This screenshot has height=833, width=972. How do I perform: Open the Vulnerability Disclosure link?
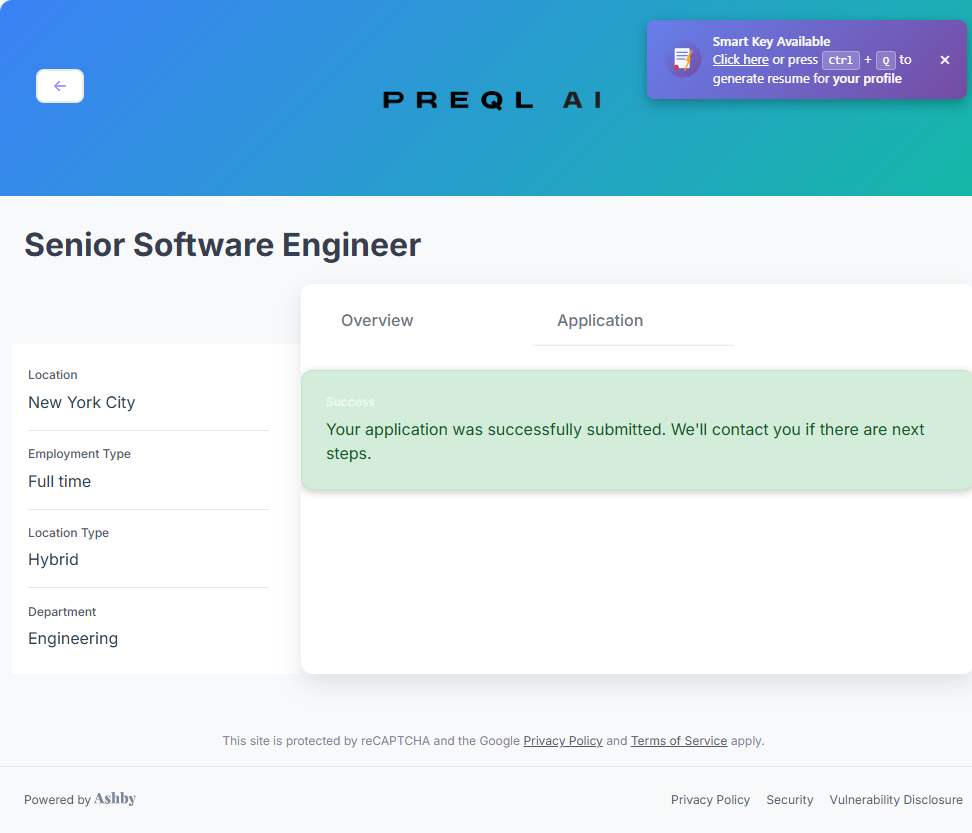896,800
